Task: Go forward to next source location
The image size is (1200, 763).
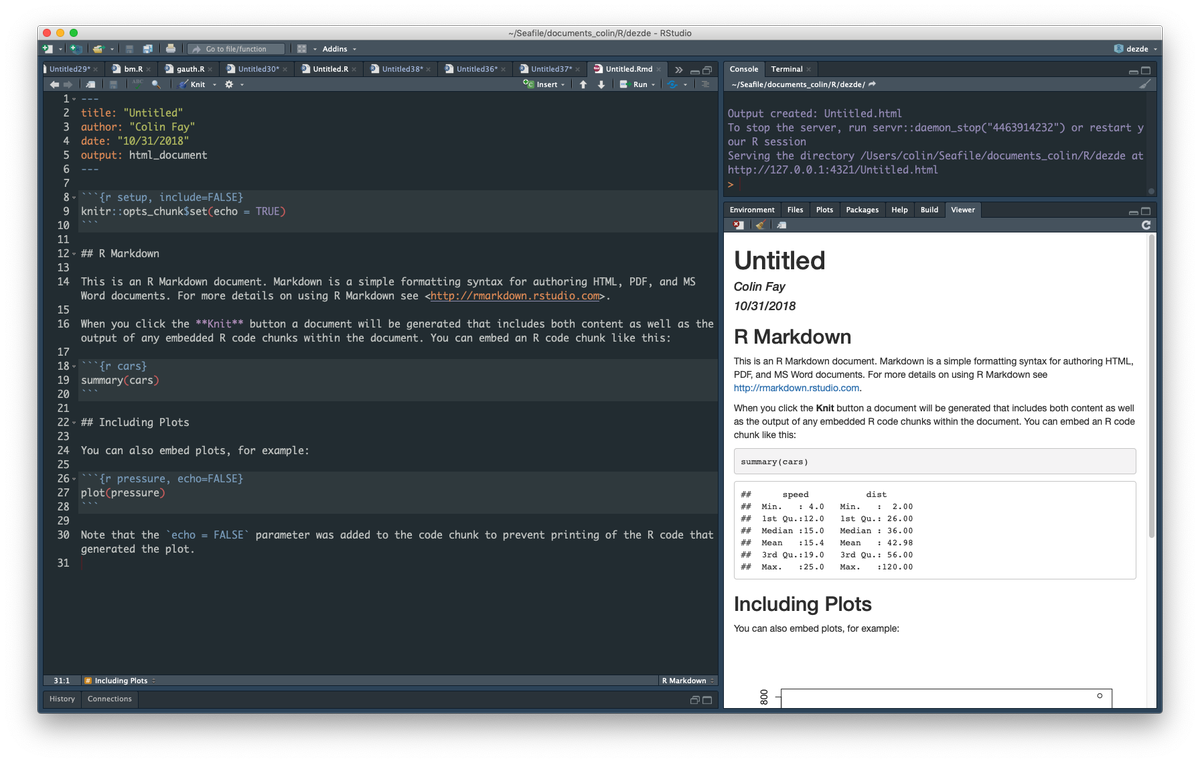Action: (x=68, y=84)
